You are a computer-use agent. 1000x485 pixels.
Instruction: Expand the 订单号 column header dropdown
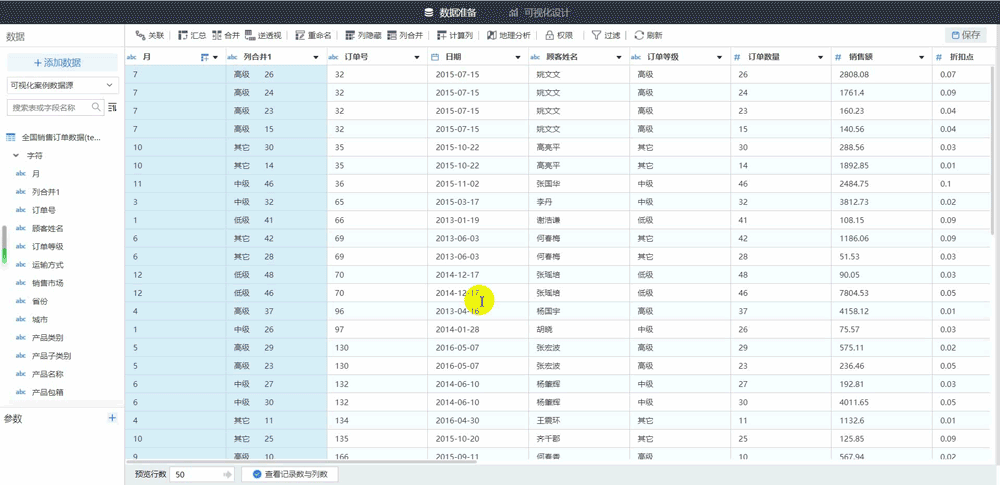click(x=417, y=58)
